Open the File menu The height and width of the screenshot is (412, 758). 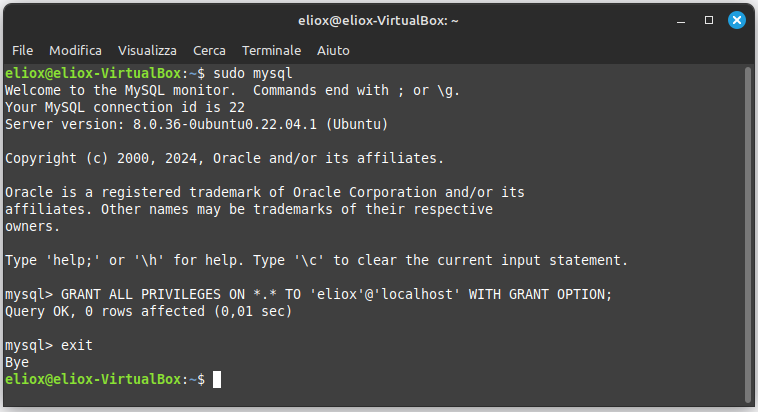[x=22, y=50]
